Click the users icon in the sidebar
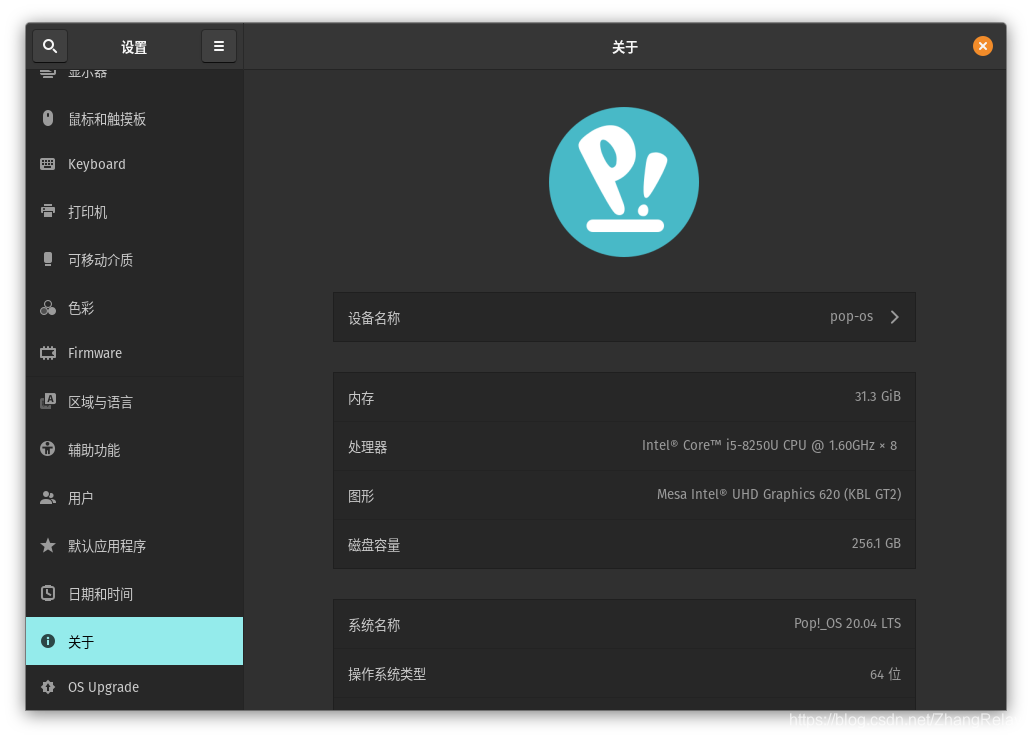Image resolution: width=1032 pixels, height=739 pixels. pos(48,497)
